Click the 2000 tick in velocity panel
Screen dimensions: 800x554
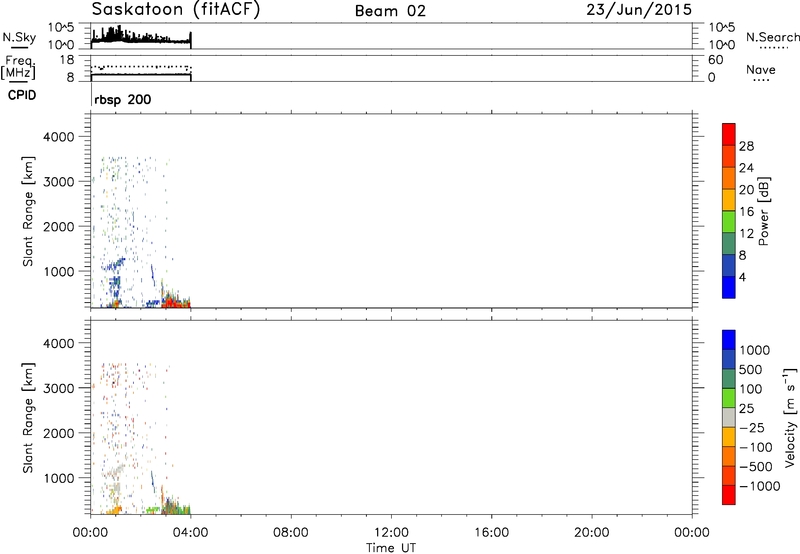point(58,433)
